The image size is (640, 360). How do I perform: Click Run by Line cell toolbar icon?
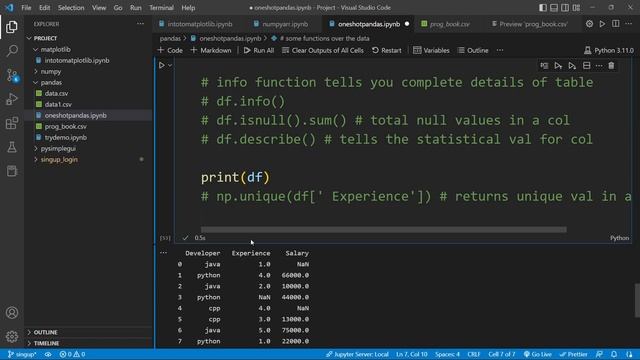coord(544,66)
